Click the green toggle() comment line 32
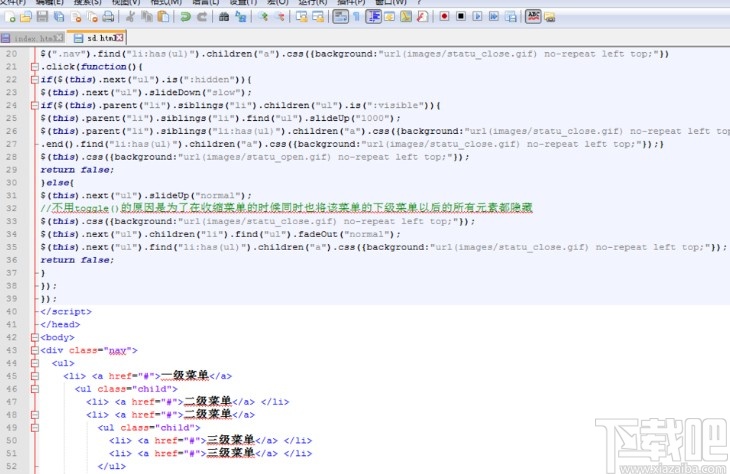Viewport: 730px width, 474px height. (286, 208)
